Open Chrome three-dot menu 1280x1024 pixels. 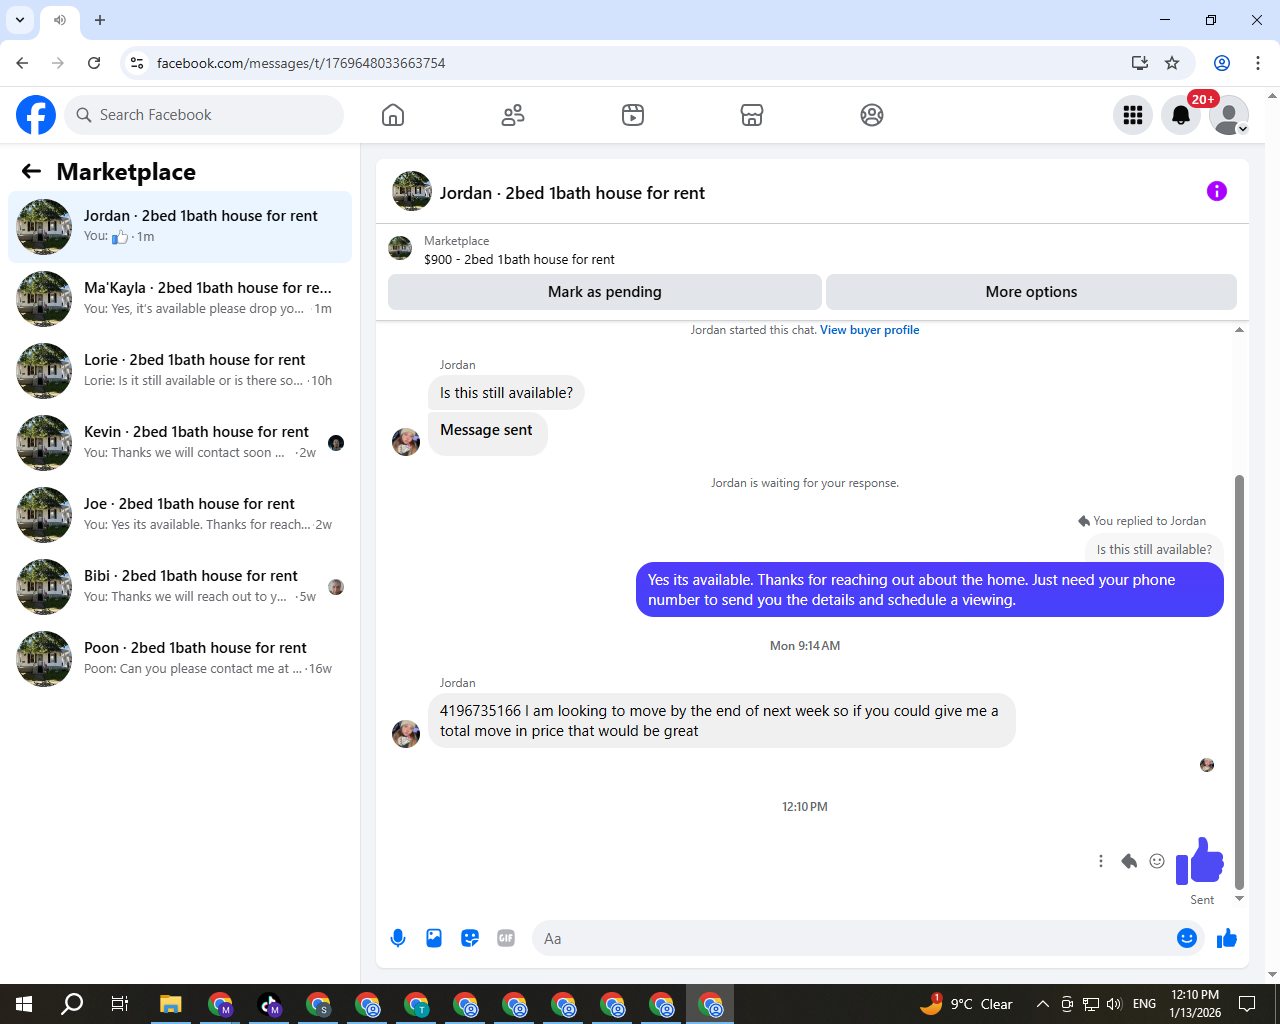click(x=1258, y=63)
